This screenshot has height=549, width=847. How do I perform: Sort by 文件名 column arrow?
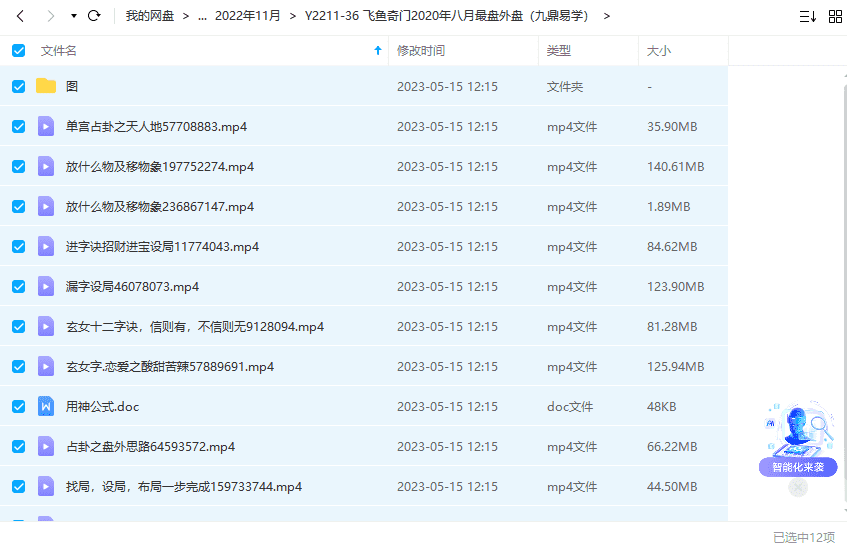click(x=377, y=51)
